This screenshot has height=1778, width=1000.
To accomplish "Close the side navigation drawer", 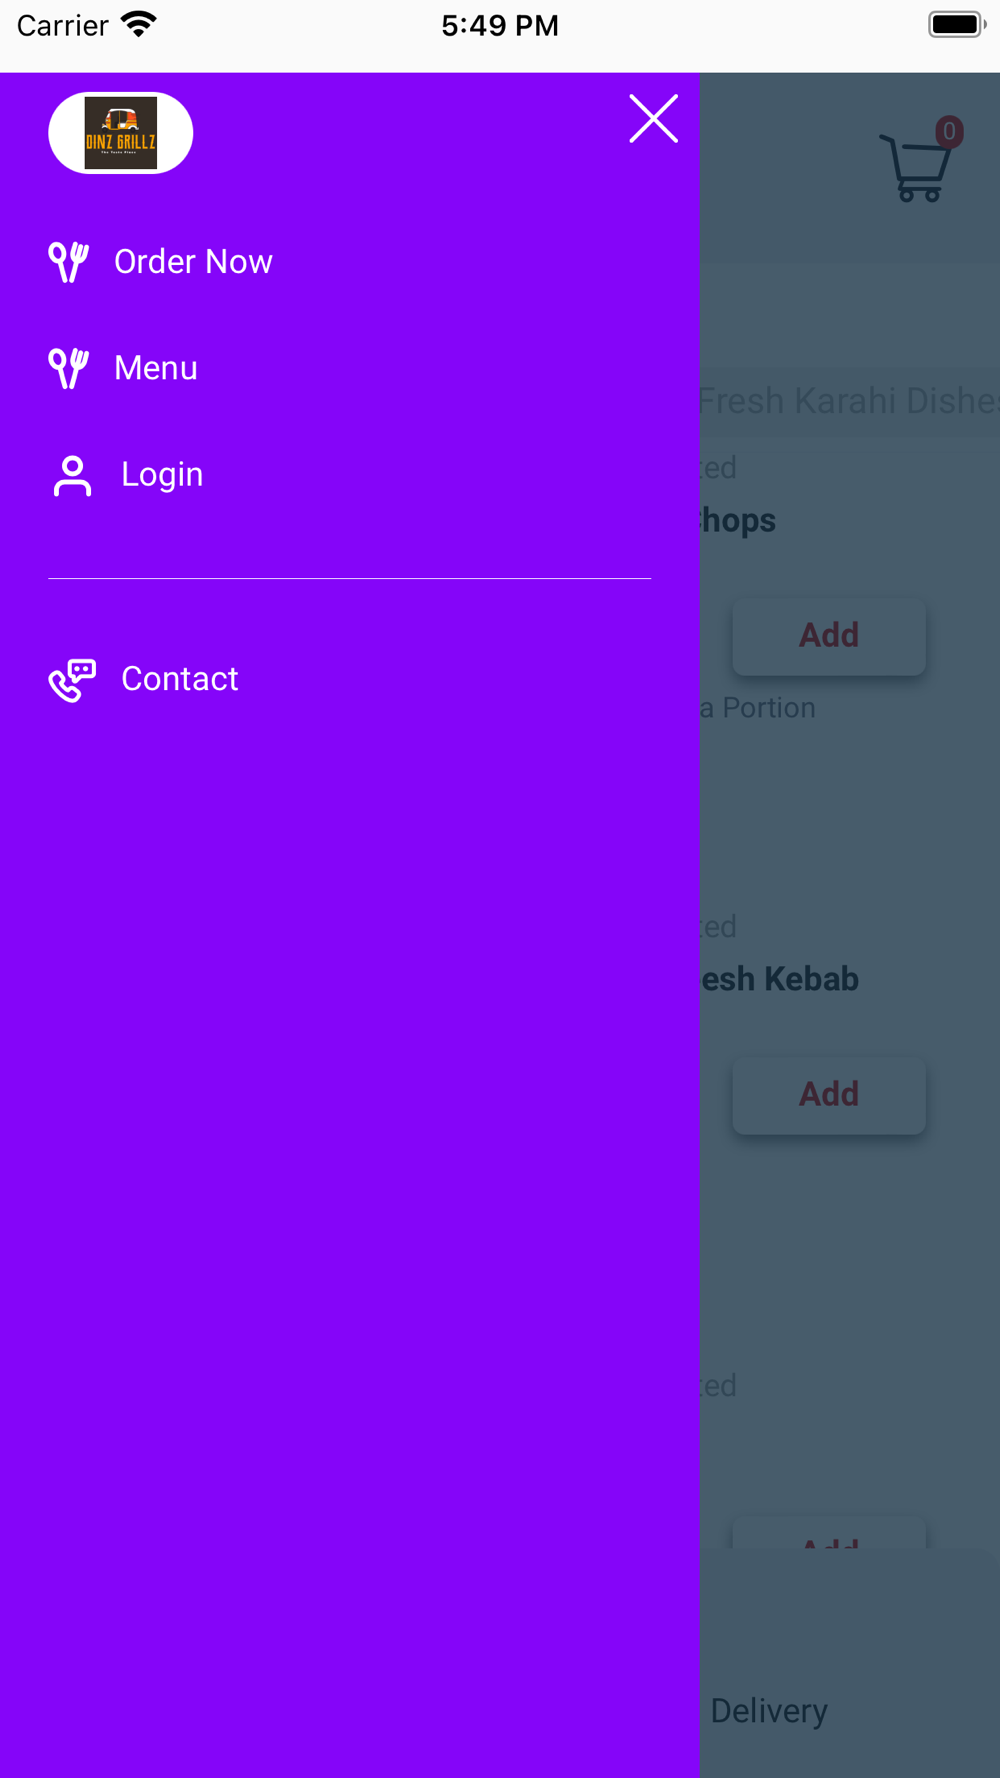I will [x=653, y=118].
